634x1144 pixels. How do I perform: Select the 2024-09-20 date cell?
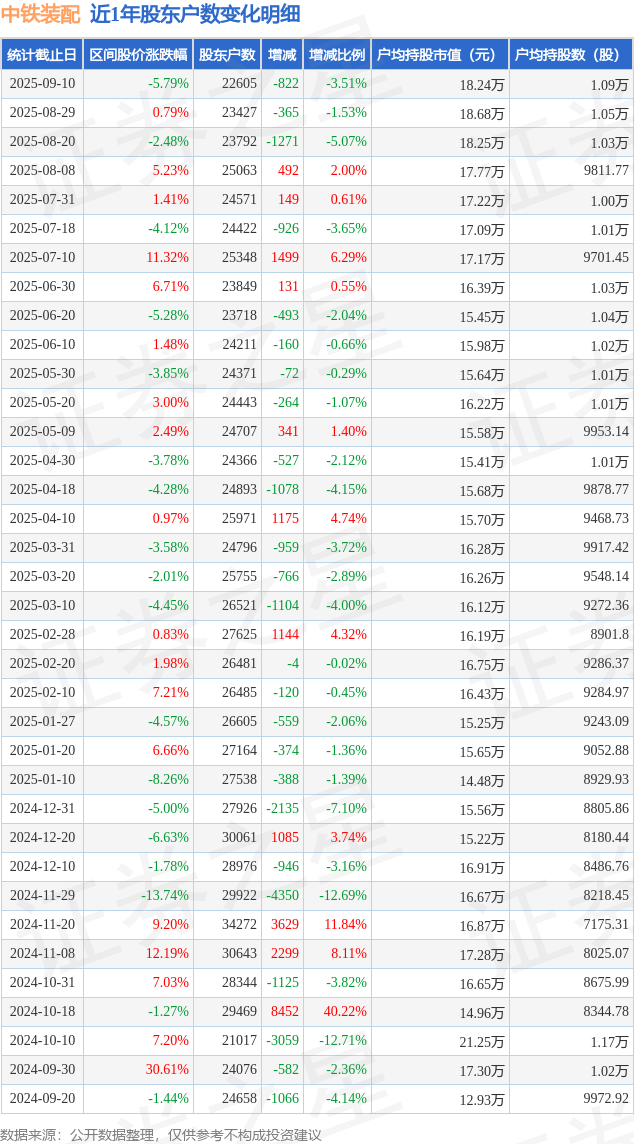click(42, 1099)
